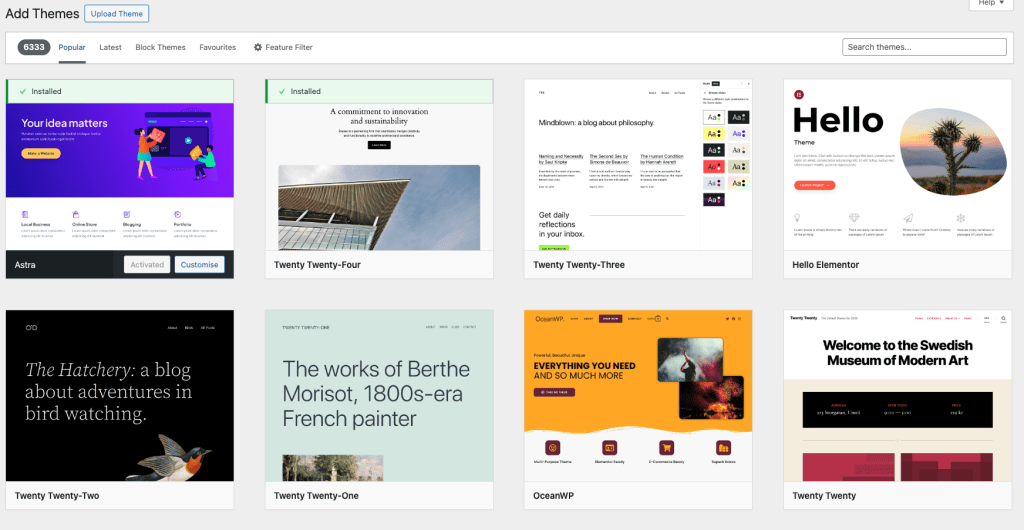Open the OceanWP theme thumbnail
Image resolution: width=1024 pixels, height=530 pixels.
pyautogui.click(x=638, y=396)
